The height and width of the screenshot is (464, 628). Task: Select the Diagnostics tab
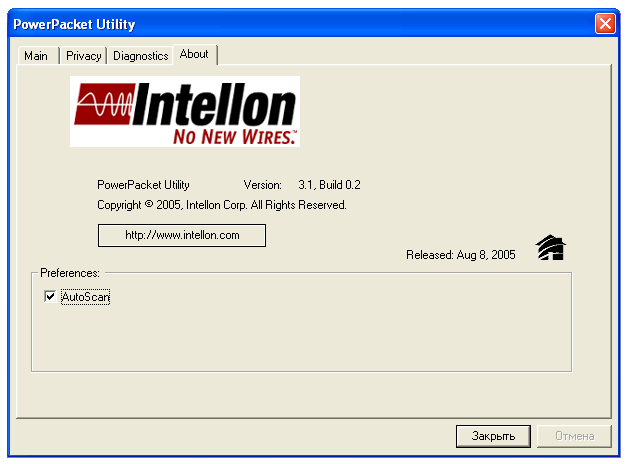(x=140, y=56)
